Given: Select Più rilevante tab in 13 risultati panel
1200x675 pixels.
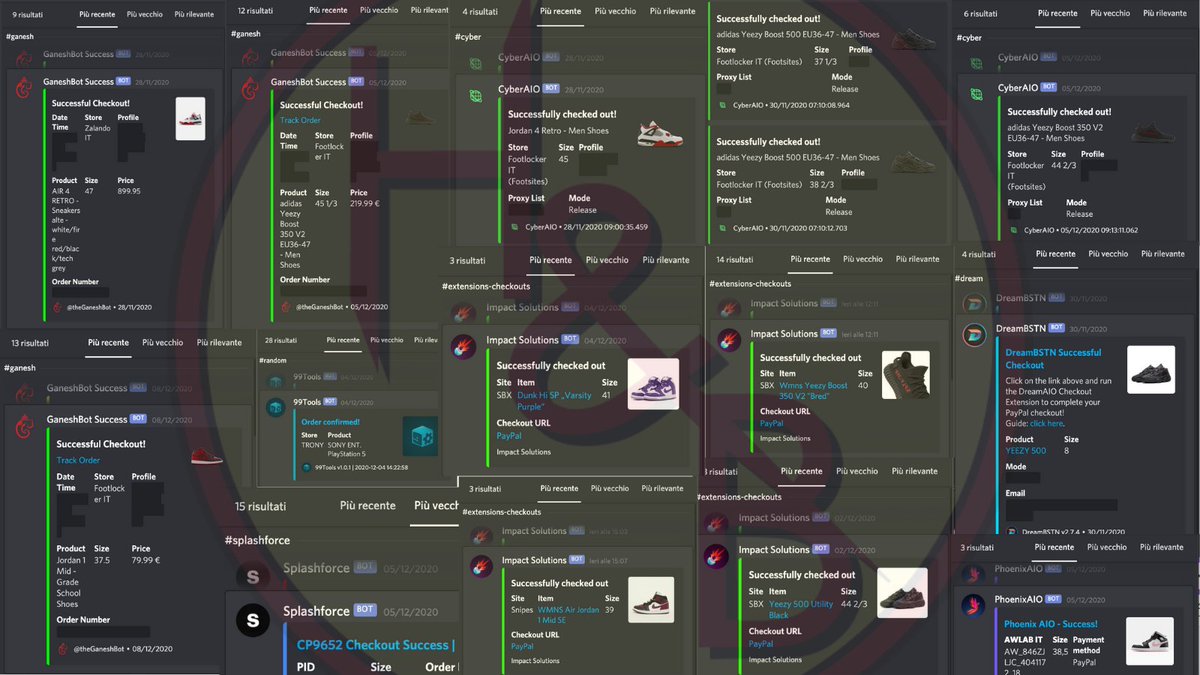Looking at the screenshot, I should pos(219,343).
